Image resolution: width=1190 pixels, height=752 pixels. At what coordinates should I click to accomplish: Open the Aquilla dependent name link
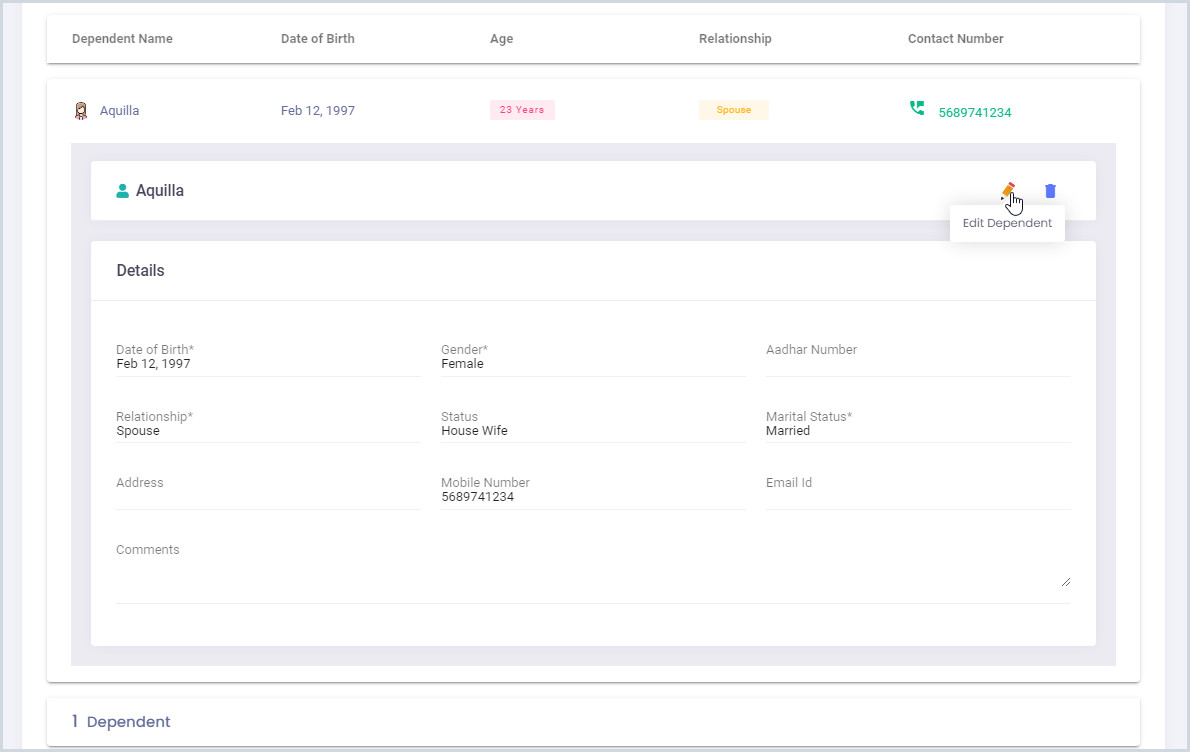(x=119, y=111)
